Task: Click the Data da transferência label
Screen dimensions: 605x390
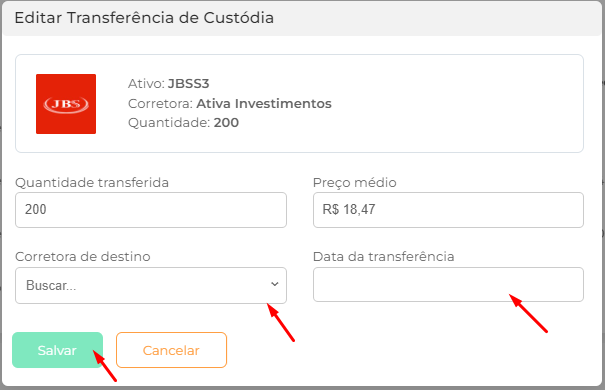Action: 384,257
